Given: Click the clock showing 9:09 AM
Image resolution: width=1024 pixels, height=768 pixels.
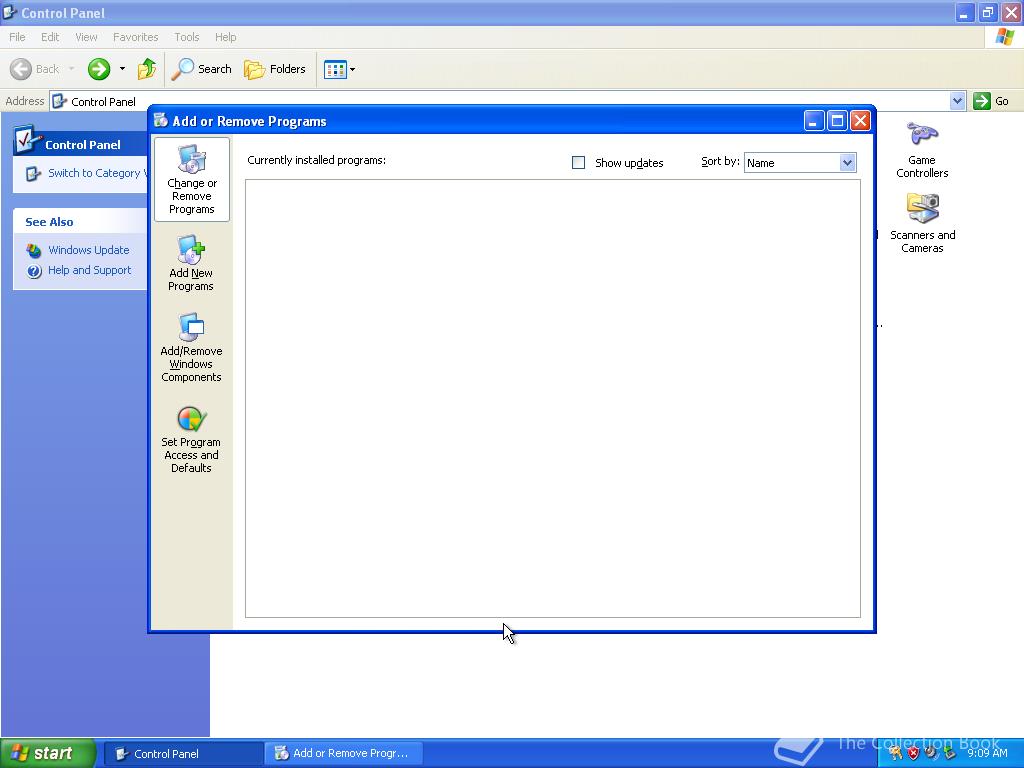Looking at the screenshot, I should pyautogui.click(x=987, y=753).
